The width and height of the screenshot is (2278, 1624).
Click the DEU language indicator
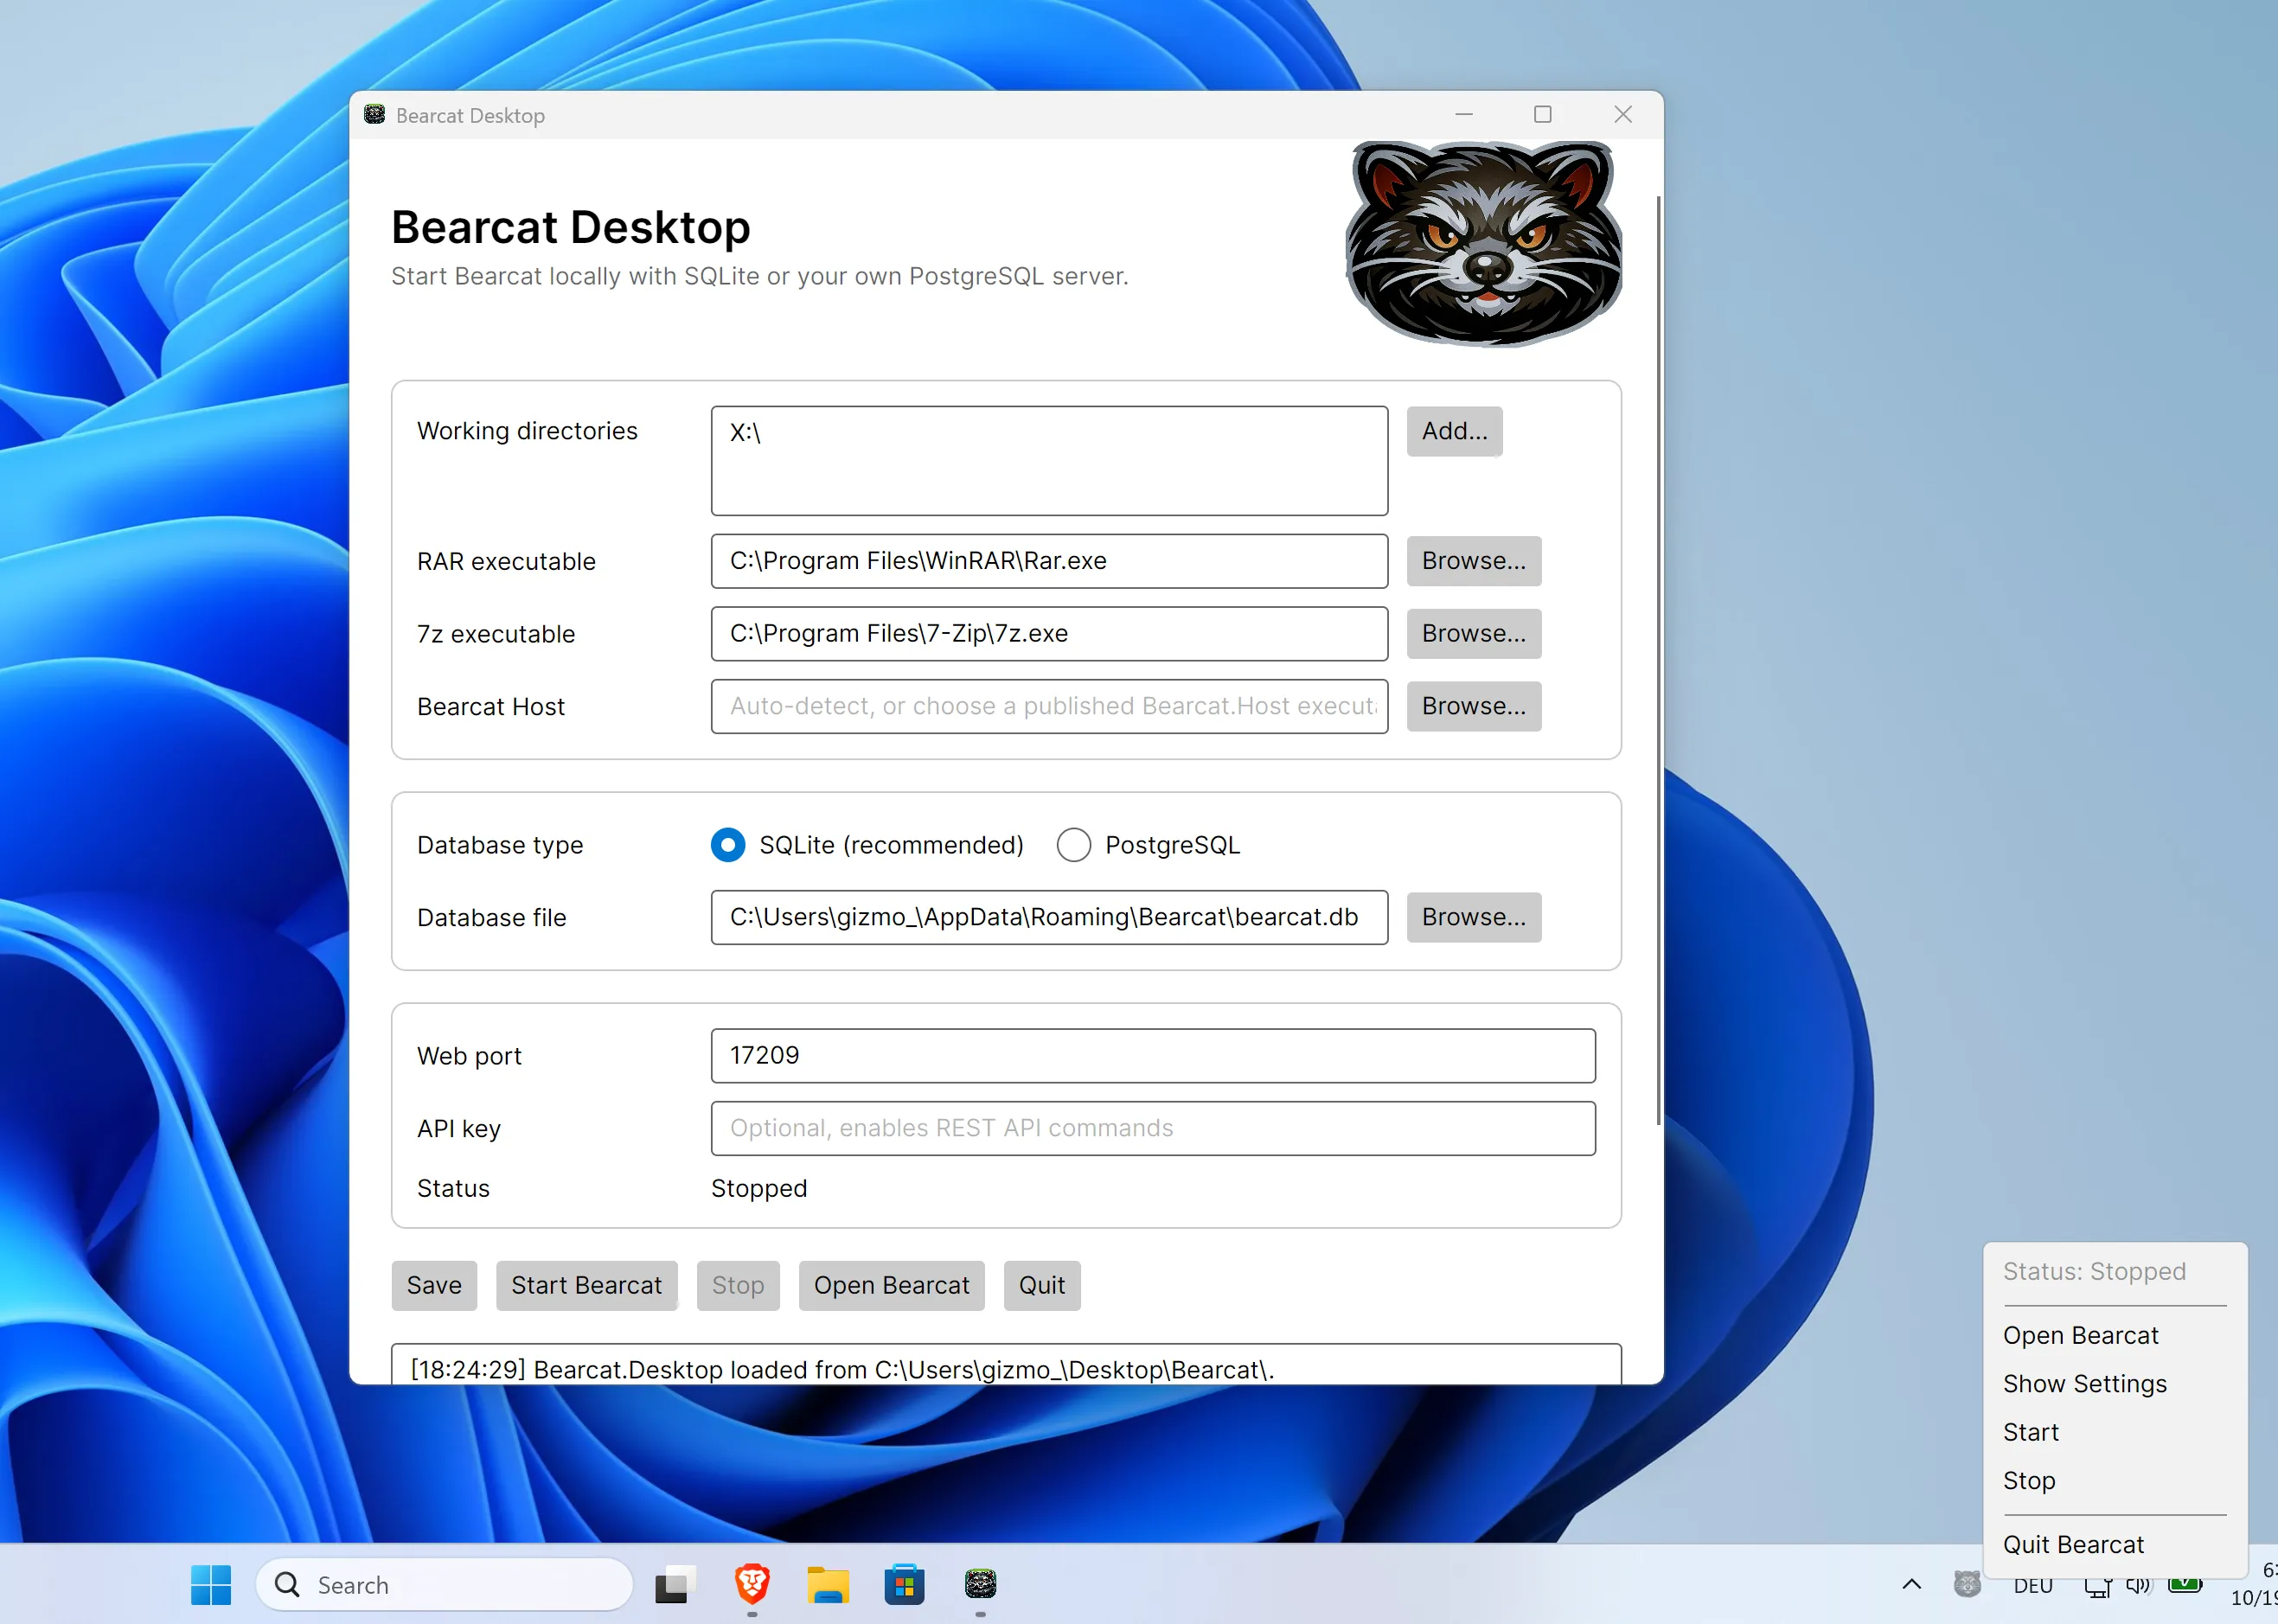(2032, 1585)
